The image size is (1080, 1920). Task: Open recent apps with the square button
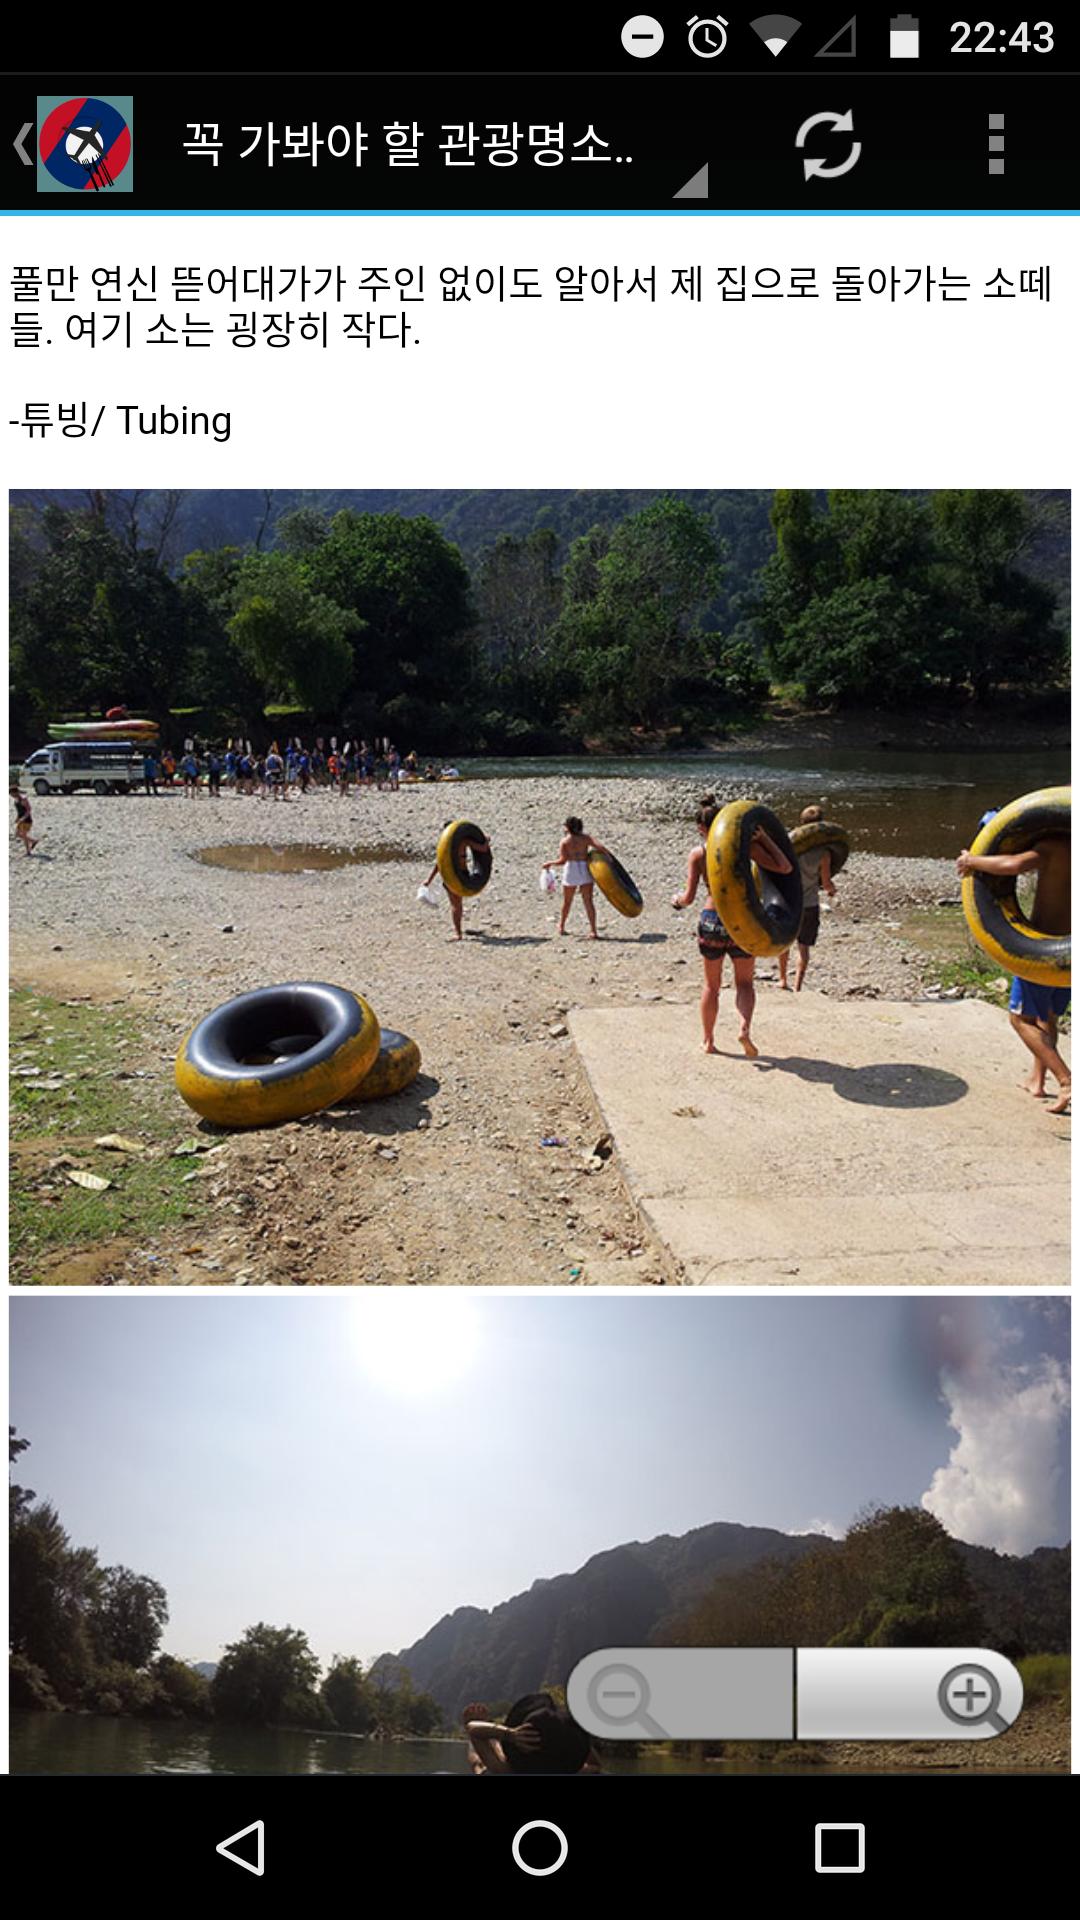[839, 1847]
